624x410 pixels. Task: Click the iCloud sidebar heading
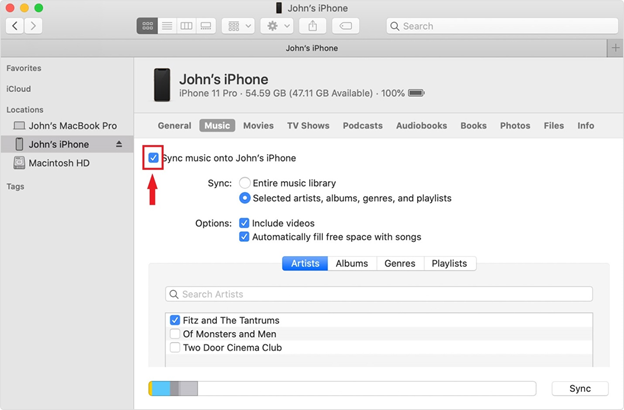tap(19, 89)
